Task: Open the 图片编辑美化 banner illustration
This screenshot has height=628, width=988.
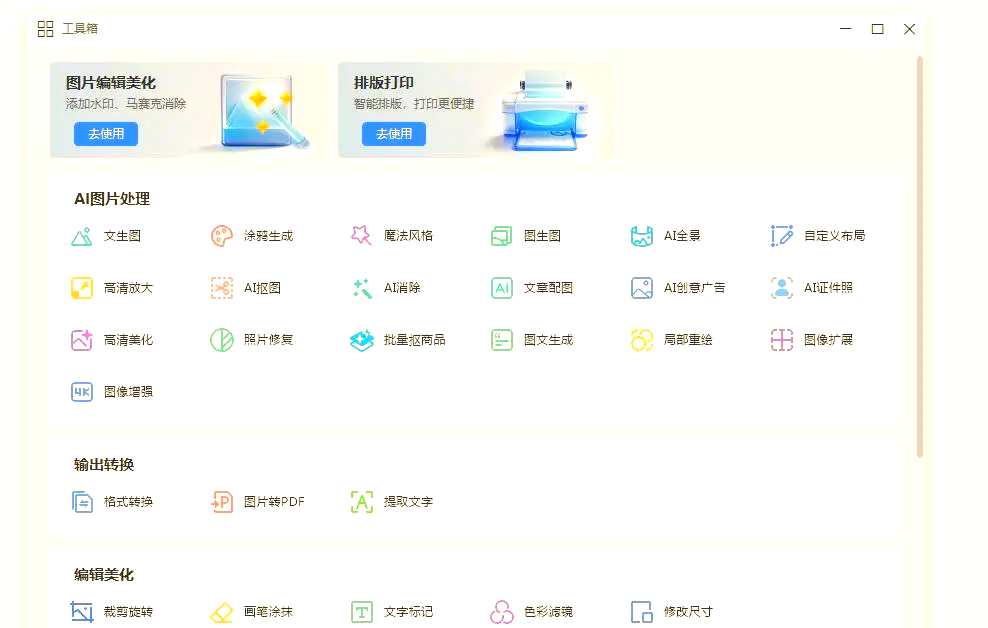Action: coord(263,112)
